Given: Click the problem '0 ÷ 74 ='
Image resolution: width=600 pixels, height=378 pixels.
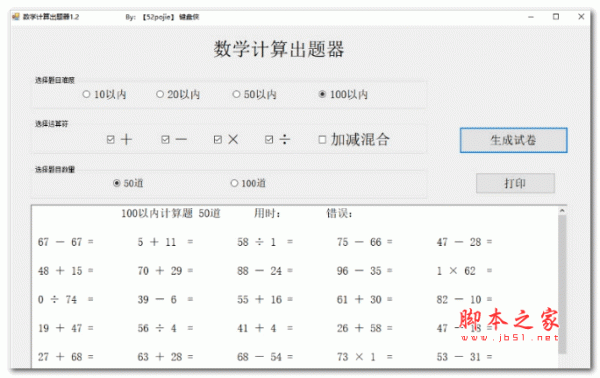Looking at the screenshot, I should [65, 299].
